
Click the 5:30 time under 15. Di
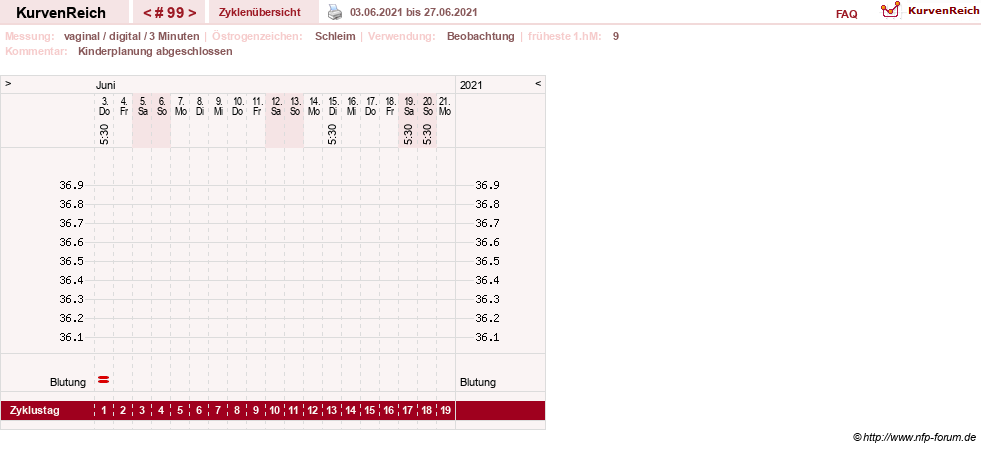pyautogui.click(x=332, y=134)
